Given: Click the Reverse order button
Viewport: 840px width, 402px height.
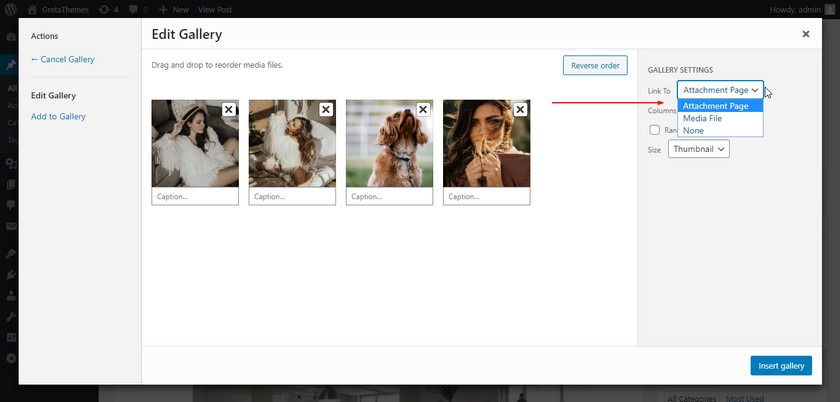Looking at the screenshot, I should [595, 65].
